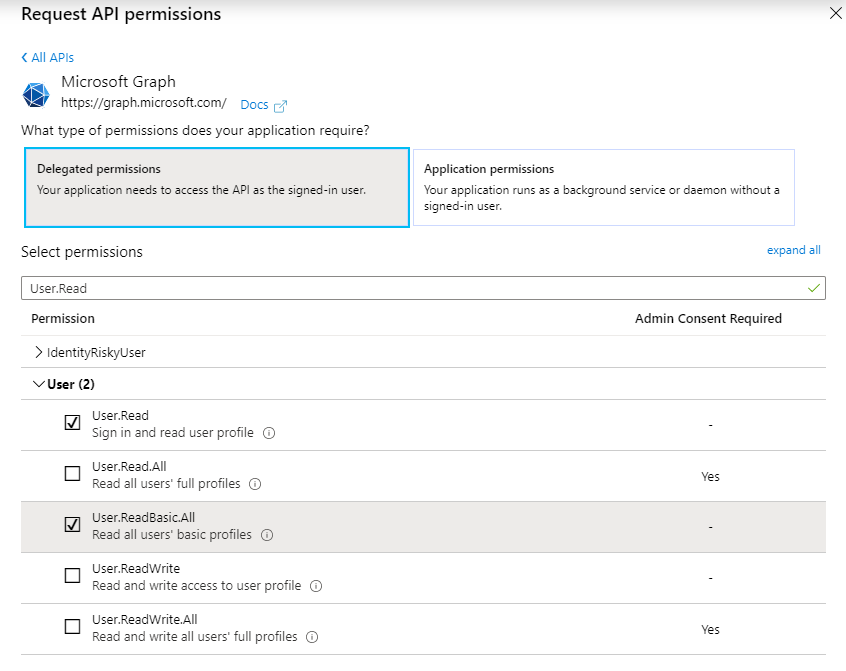The image size is (846, 671).
Task: Show info for Read all users' full profiles
Action: pyautogui.click(x=255, y=484)
